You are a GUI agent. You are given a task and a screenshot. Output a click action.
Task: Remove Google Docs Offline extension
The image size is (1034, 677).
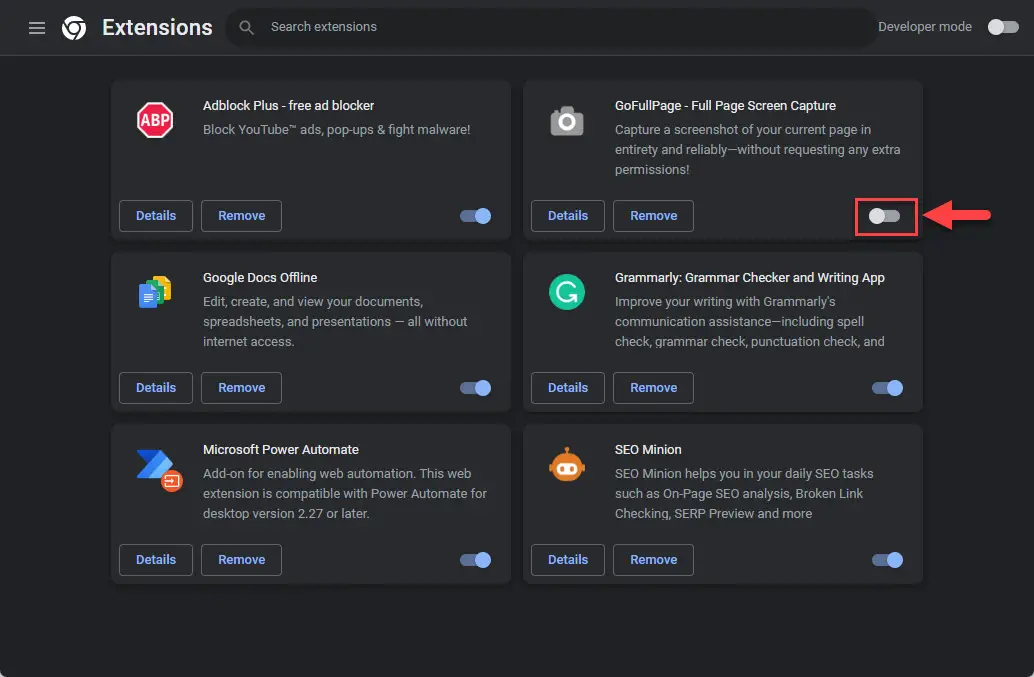click(241, 388)
